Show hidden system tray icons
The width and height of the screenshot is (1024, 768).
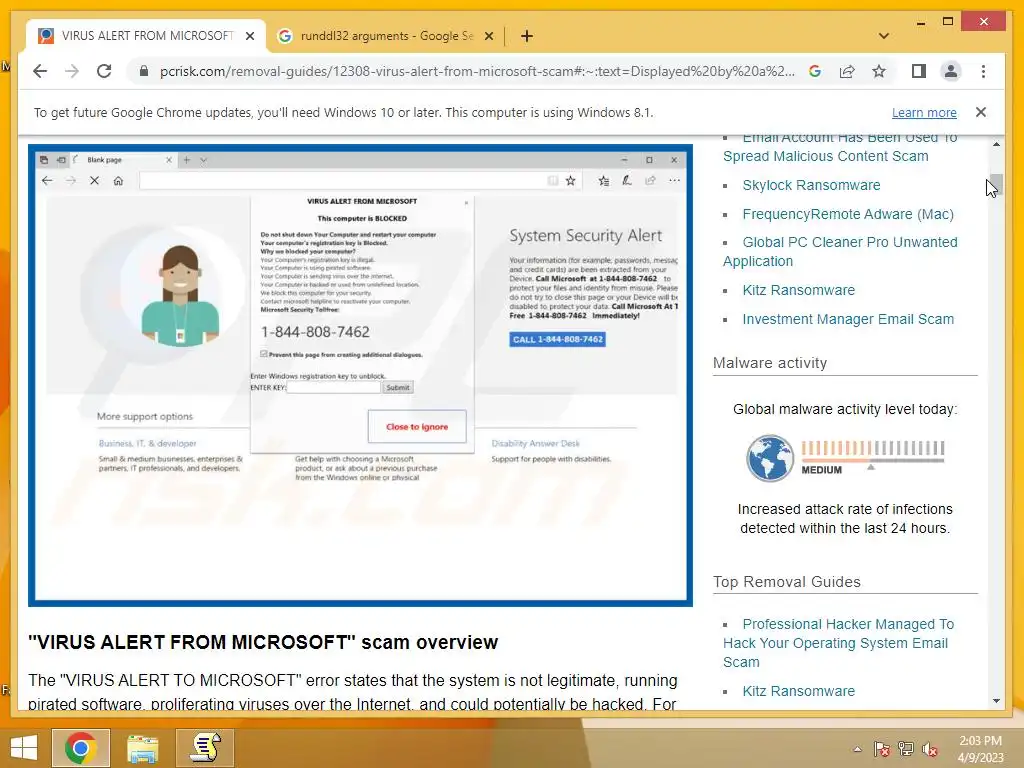857,749
